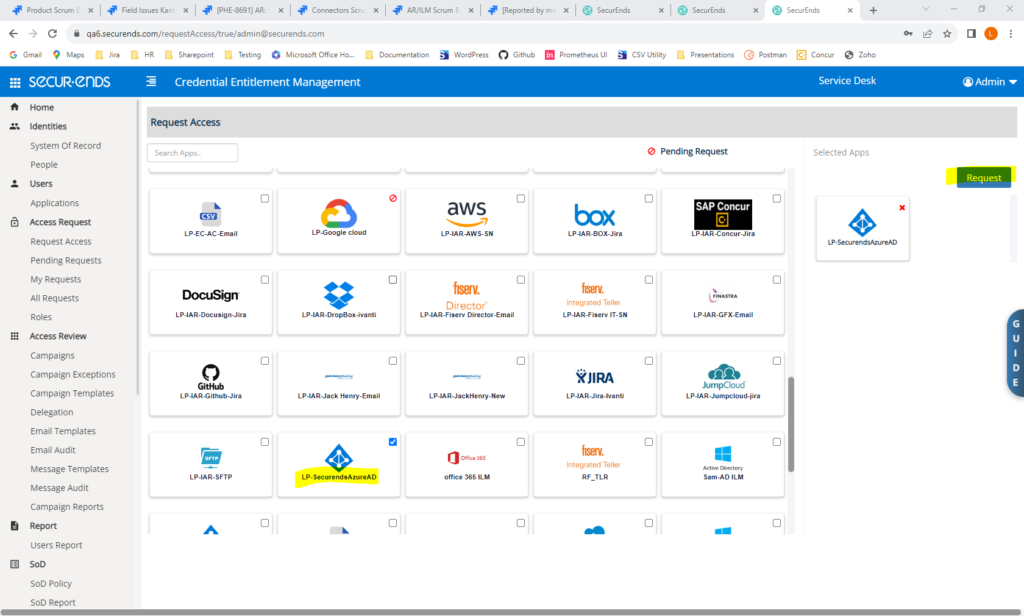Viewport: 1024px width, 616px height.
Task: Open the browser tab search dropdown
Action: point(925,9)
